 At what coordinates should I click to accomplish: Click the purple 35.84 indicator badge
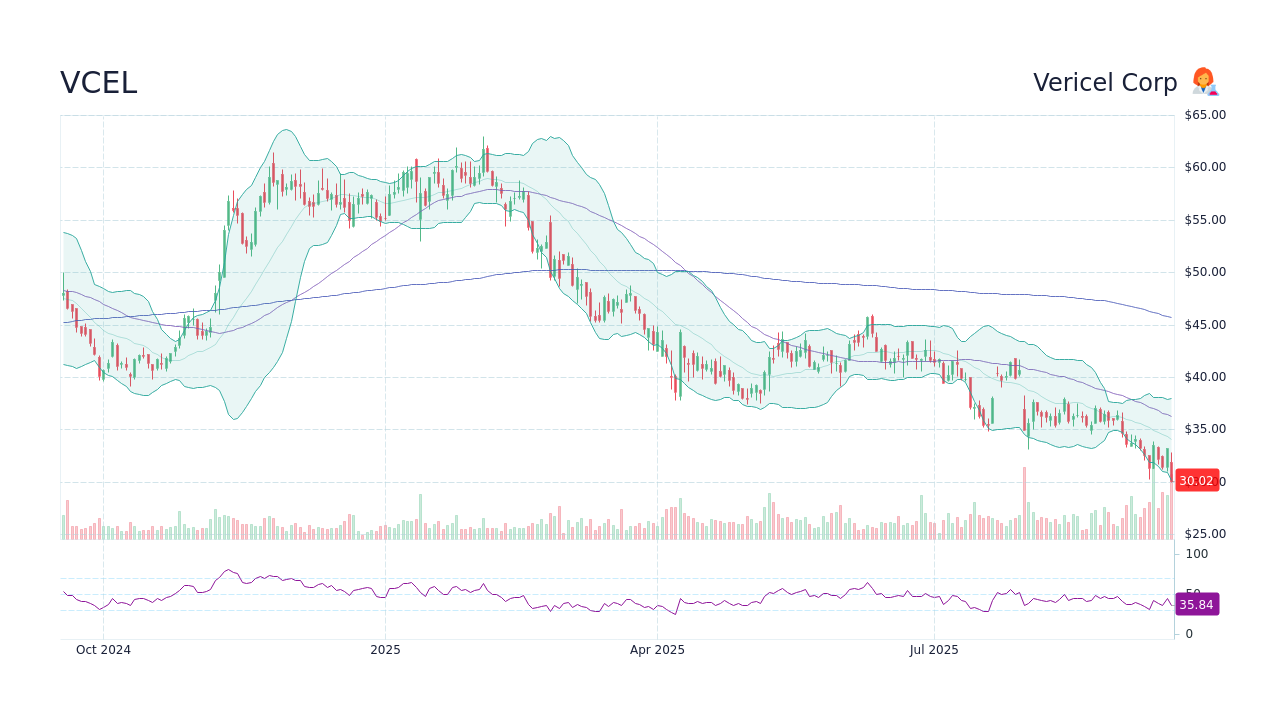pyautogui.click(x=1196, y=604)
